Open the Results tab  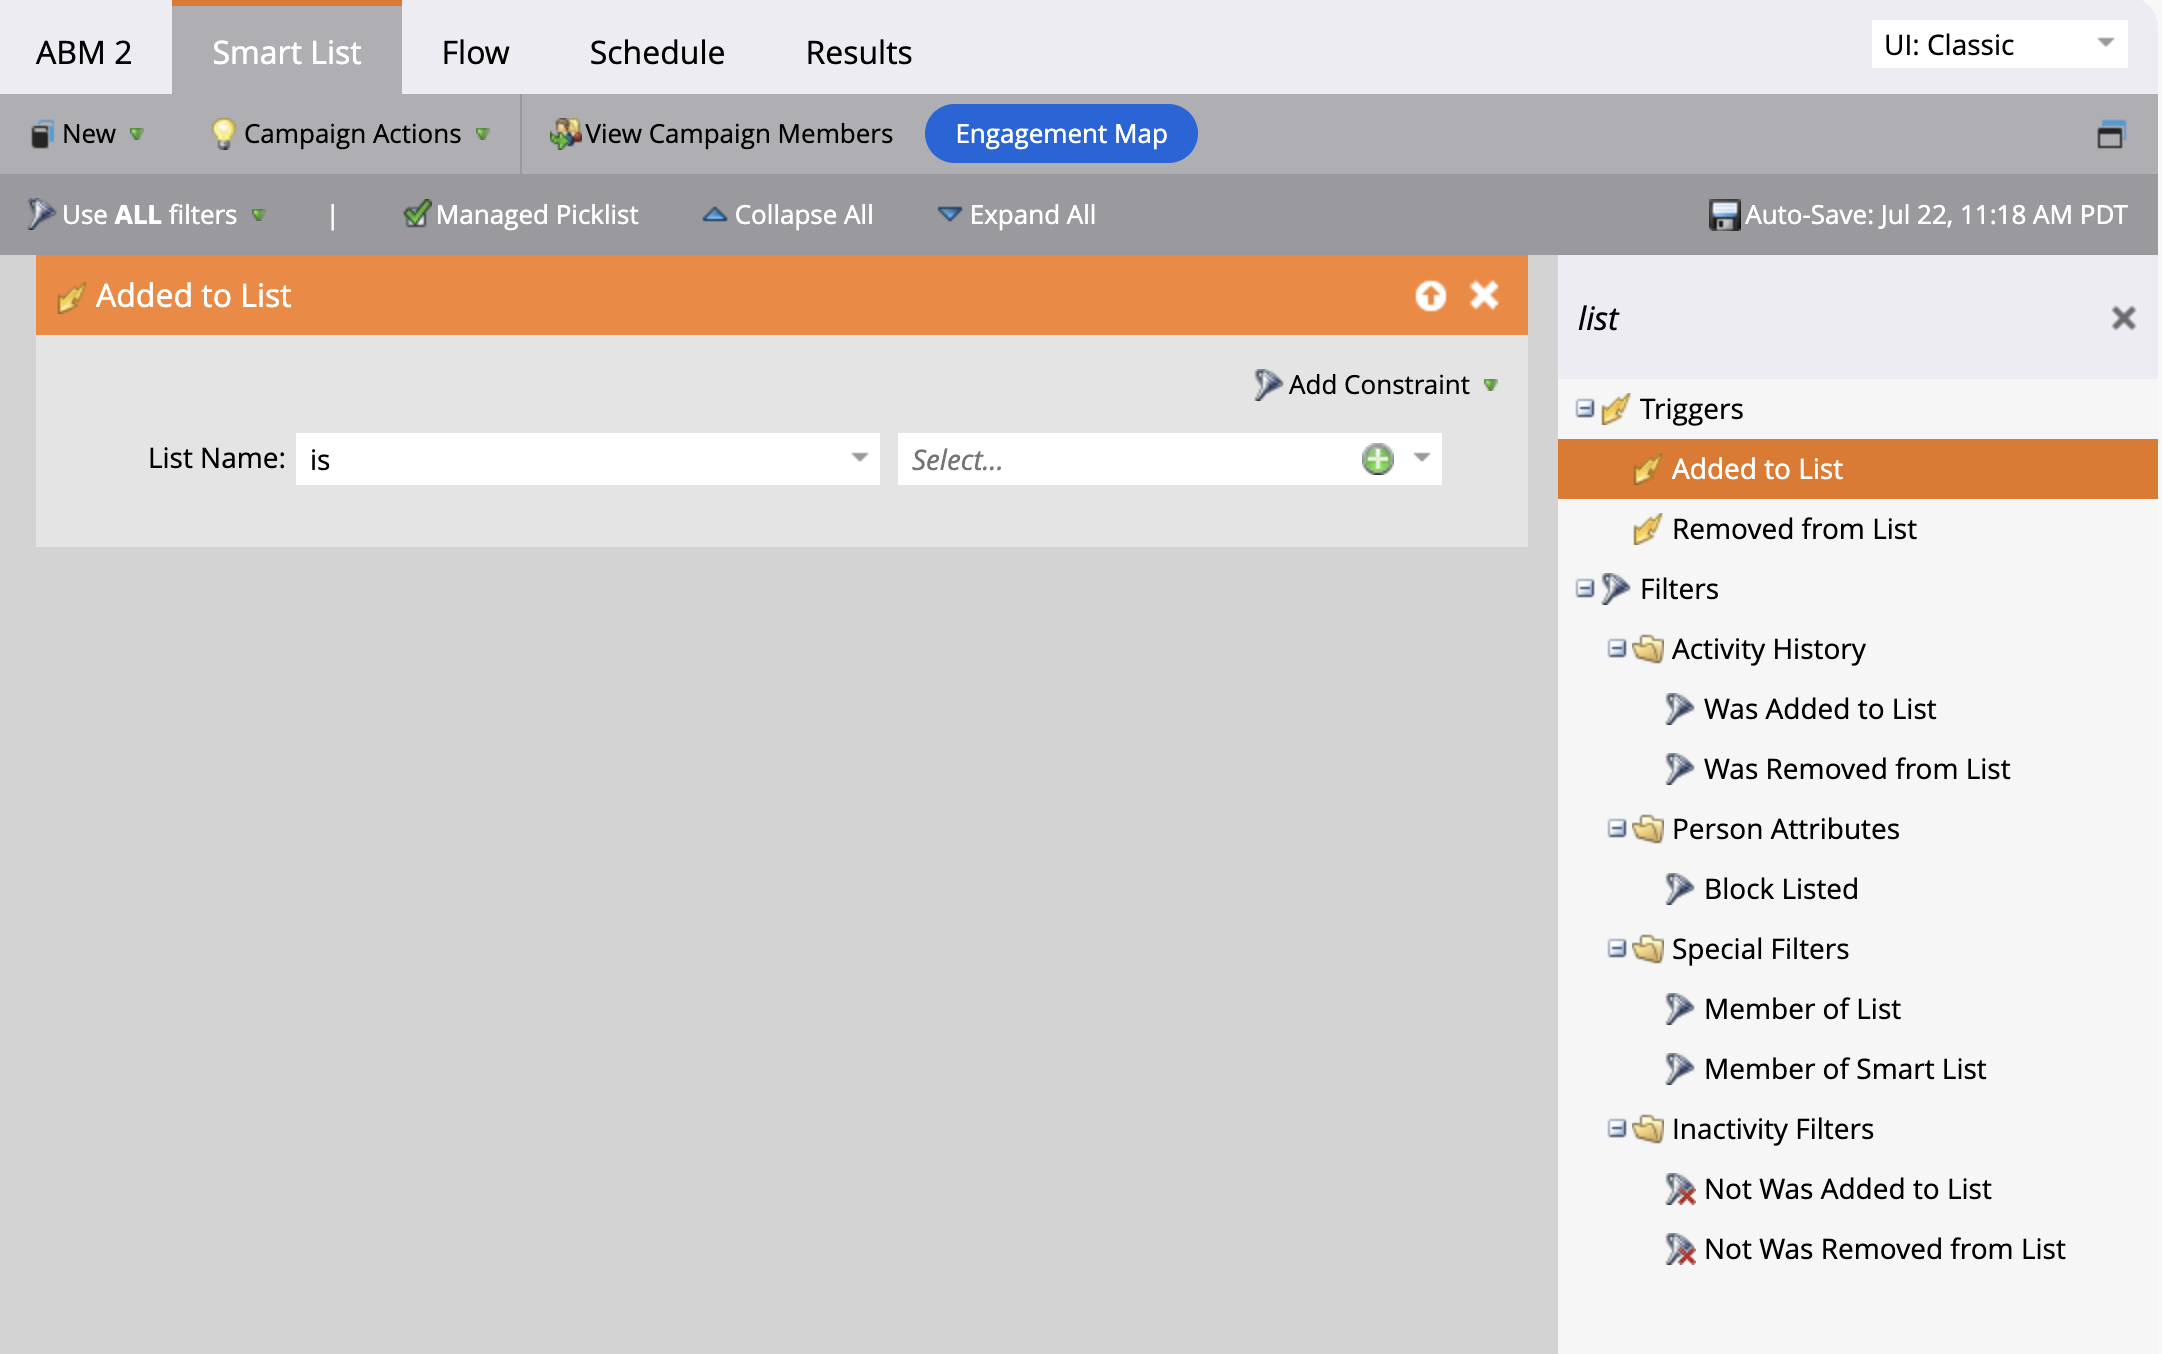point(858,51)
